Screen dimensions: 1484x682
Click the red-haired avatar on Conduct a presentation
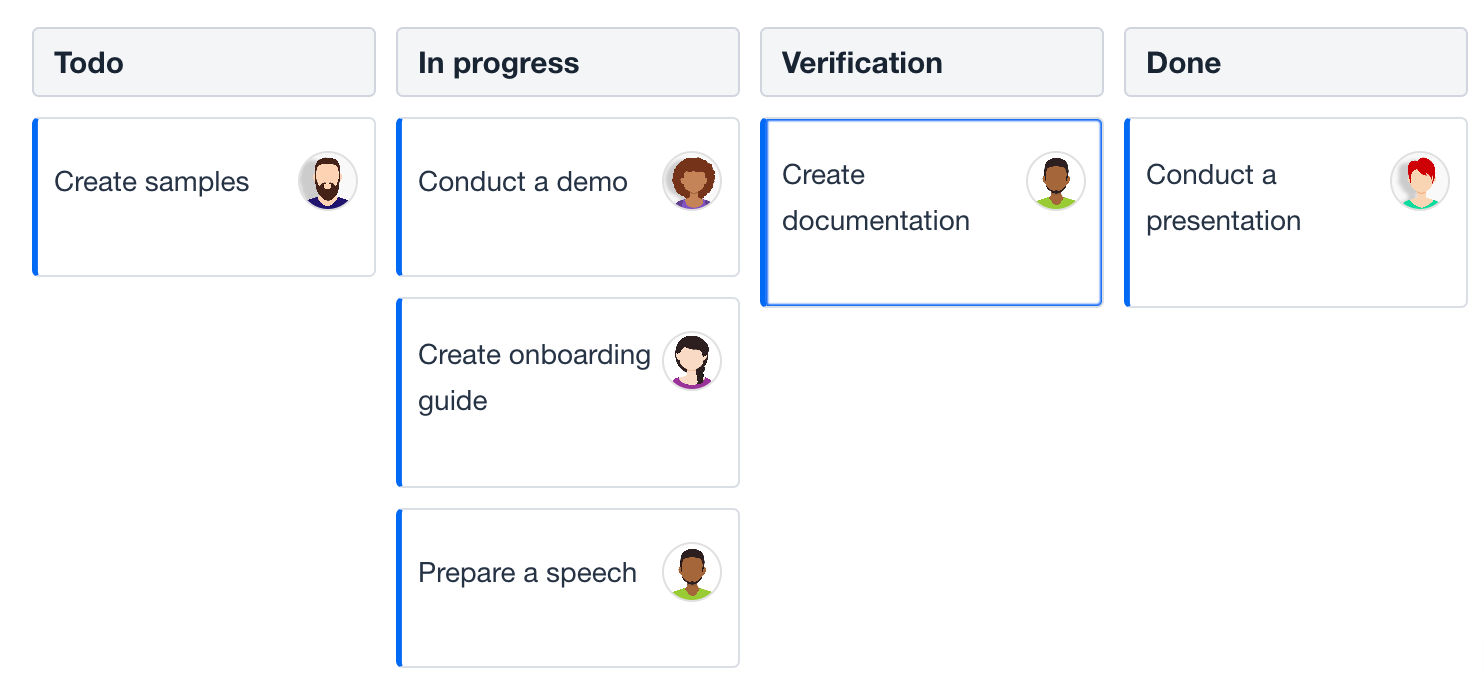[x=1420, y=181]
